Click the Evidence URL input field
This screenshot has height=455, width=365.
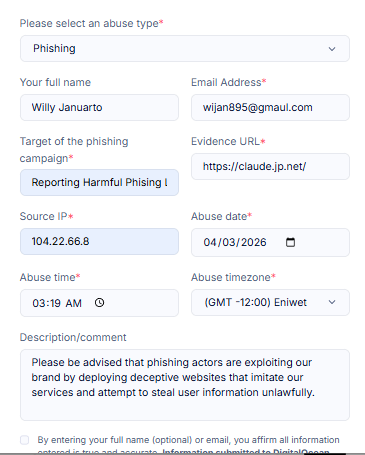point(270,166)
